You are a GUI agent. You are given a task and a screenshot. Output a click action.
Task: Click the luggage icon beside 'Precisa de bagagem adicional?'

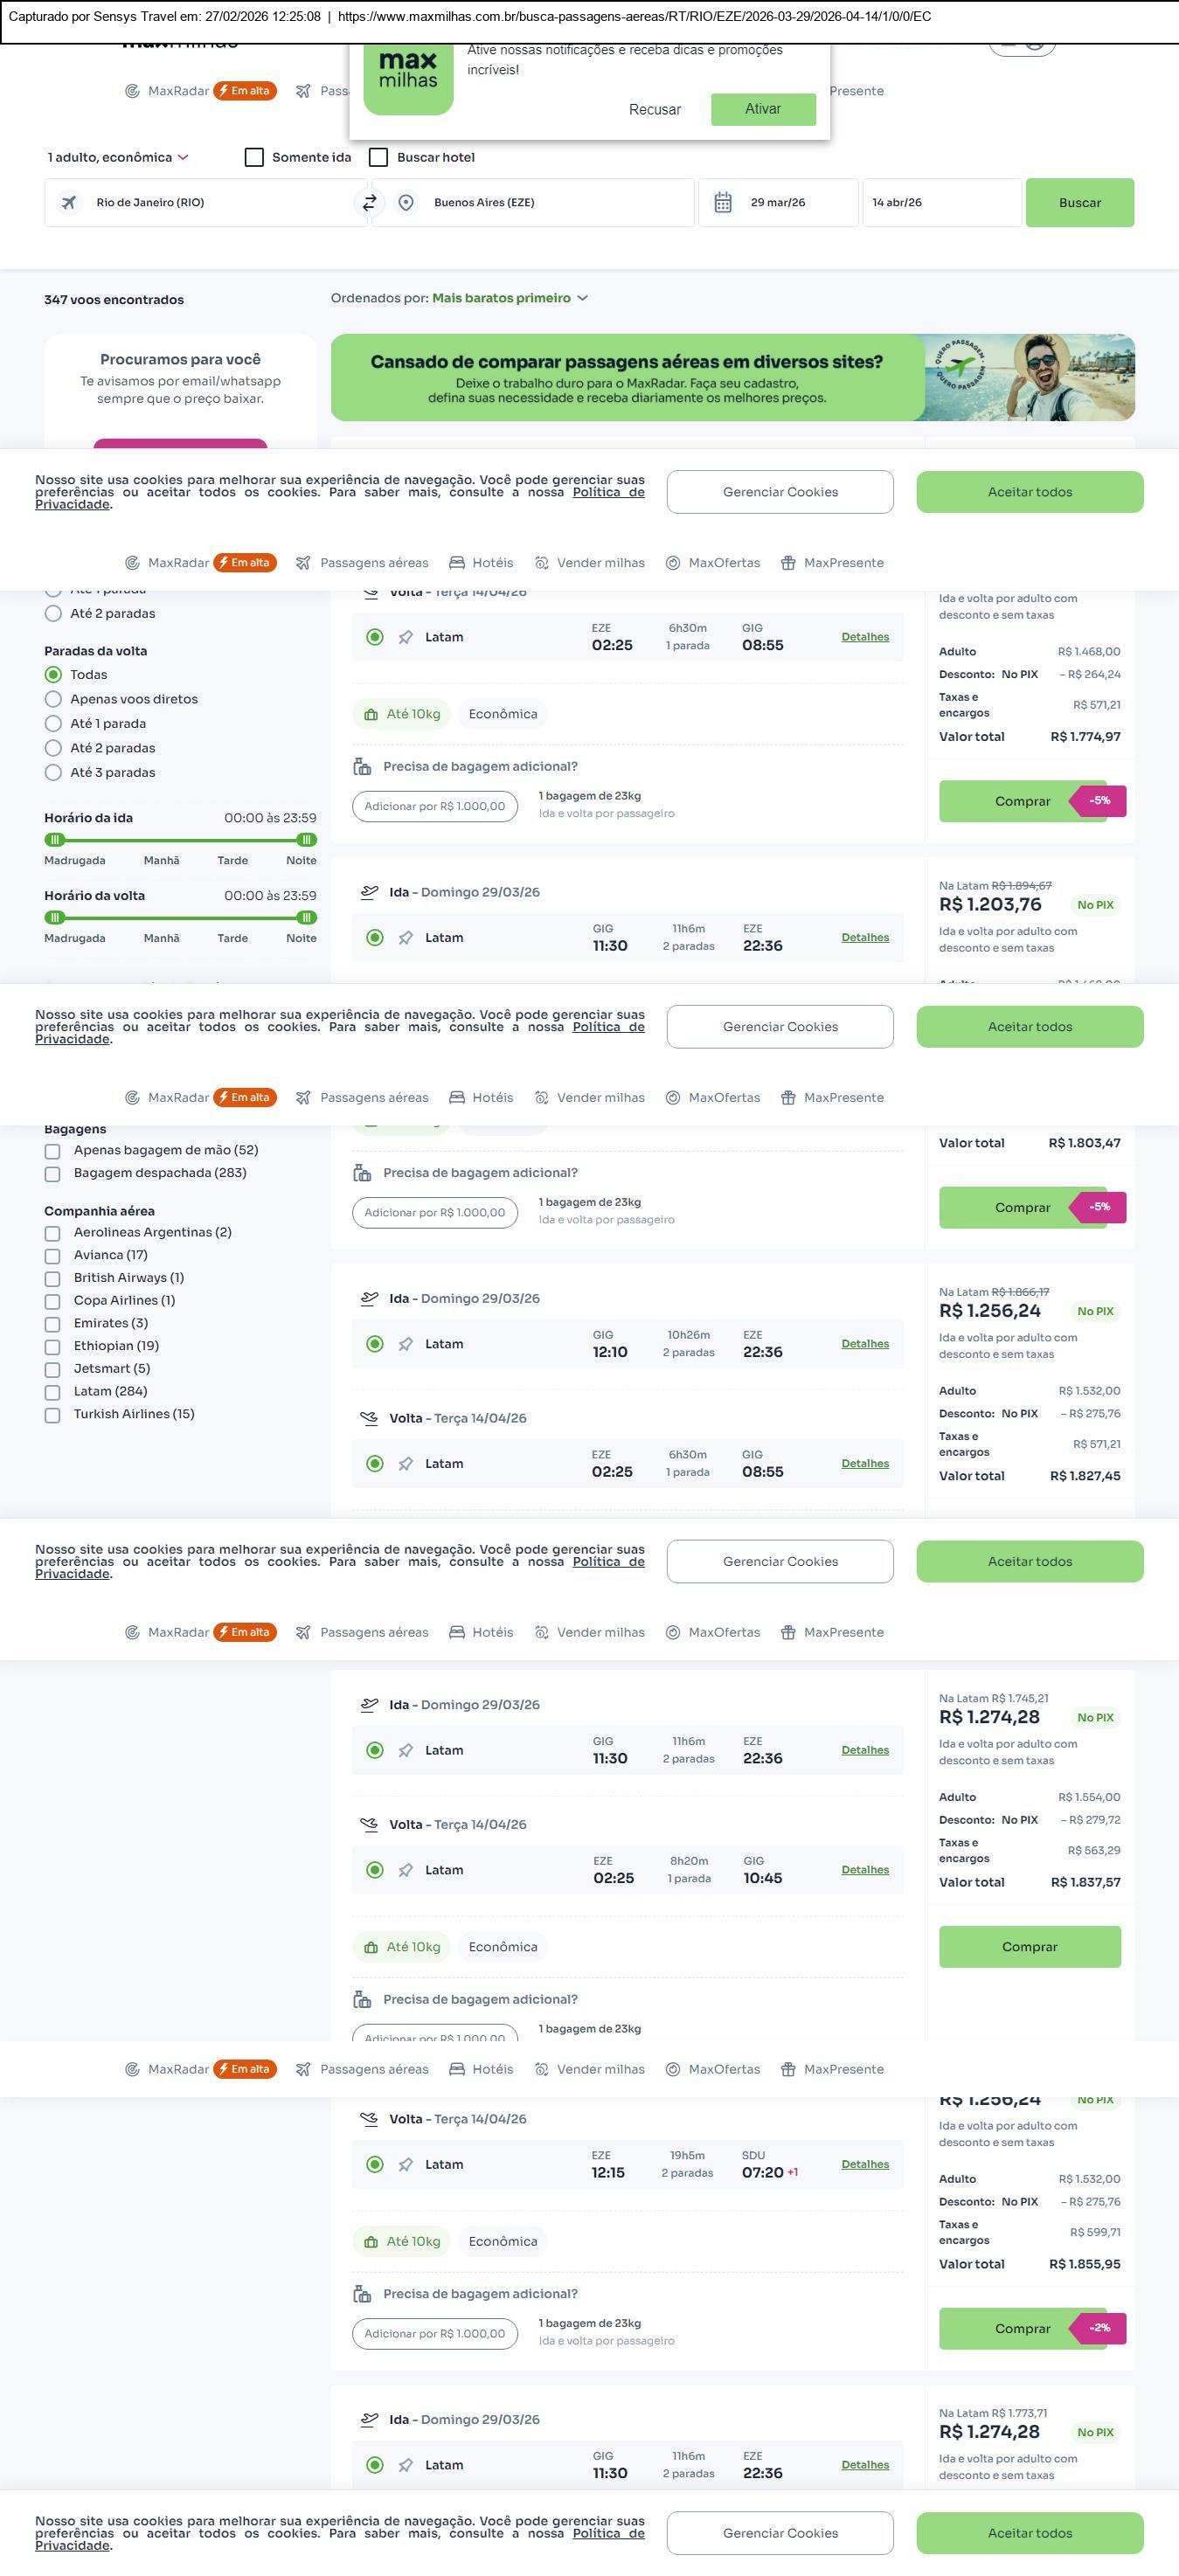tap(362, 767)
